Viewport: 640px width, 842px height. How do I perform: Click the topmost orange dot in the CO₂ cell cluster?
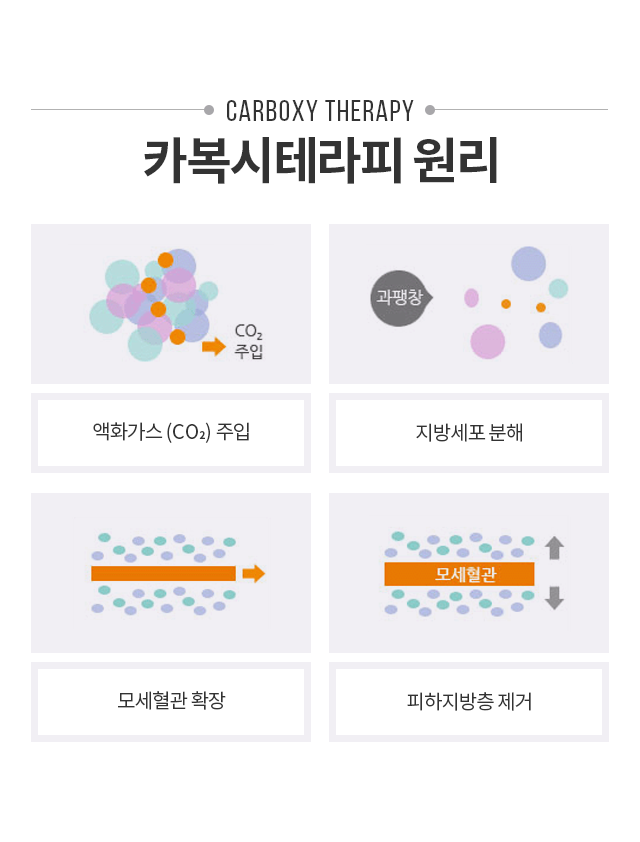coord(165,260)
